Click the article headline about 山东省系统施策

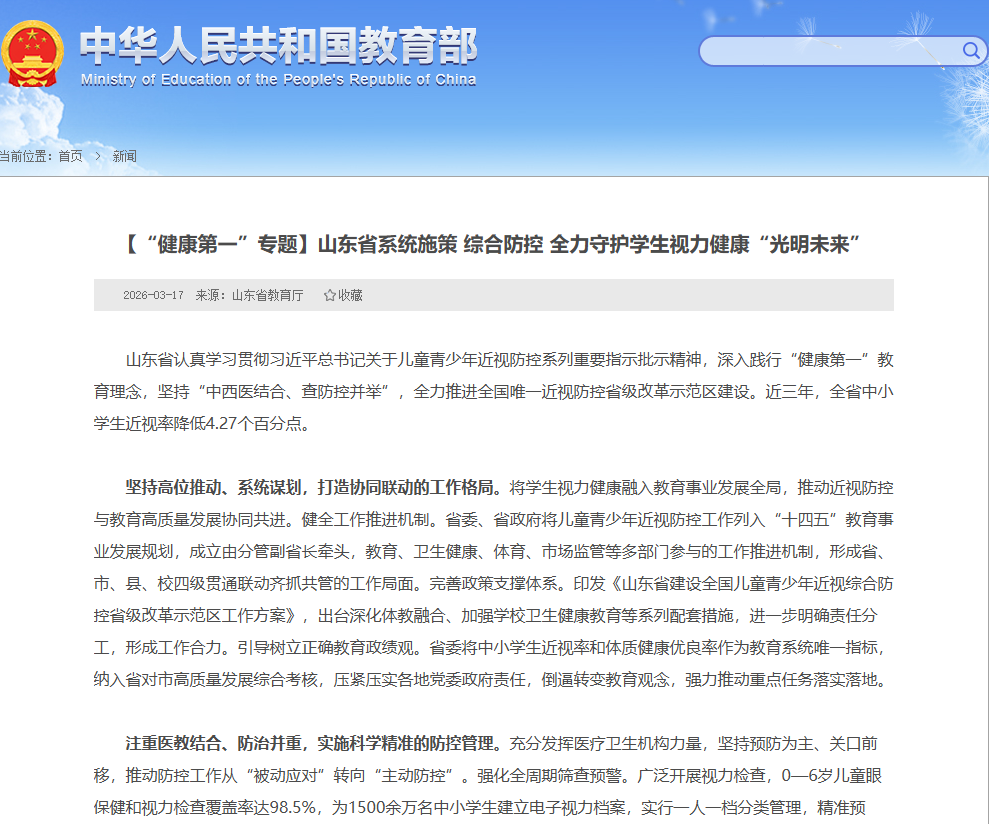(494, 244)
